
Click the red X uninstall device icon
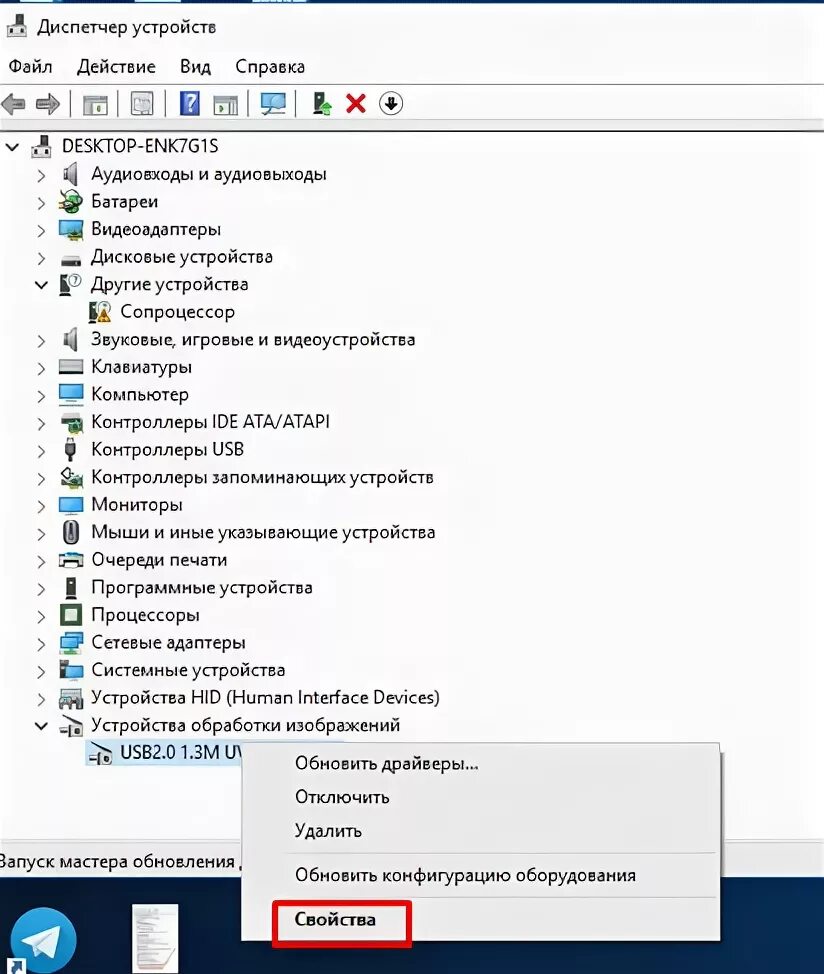(356, 103)
